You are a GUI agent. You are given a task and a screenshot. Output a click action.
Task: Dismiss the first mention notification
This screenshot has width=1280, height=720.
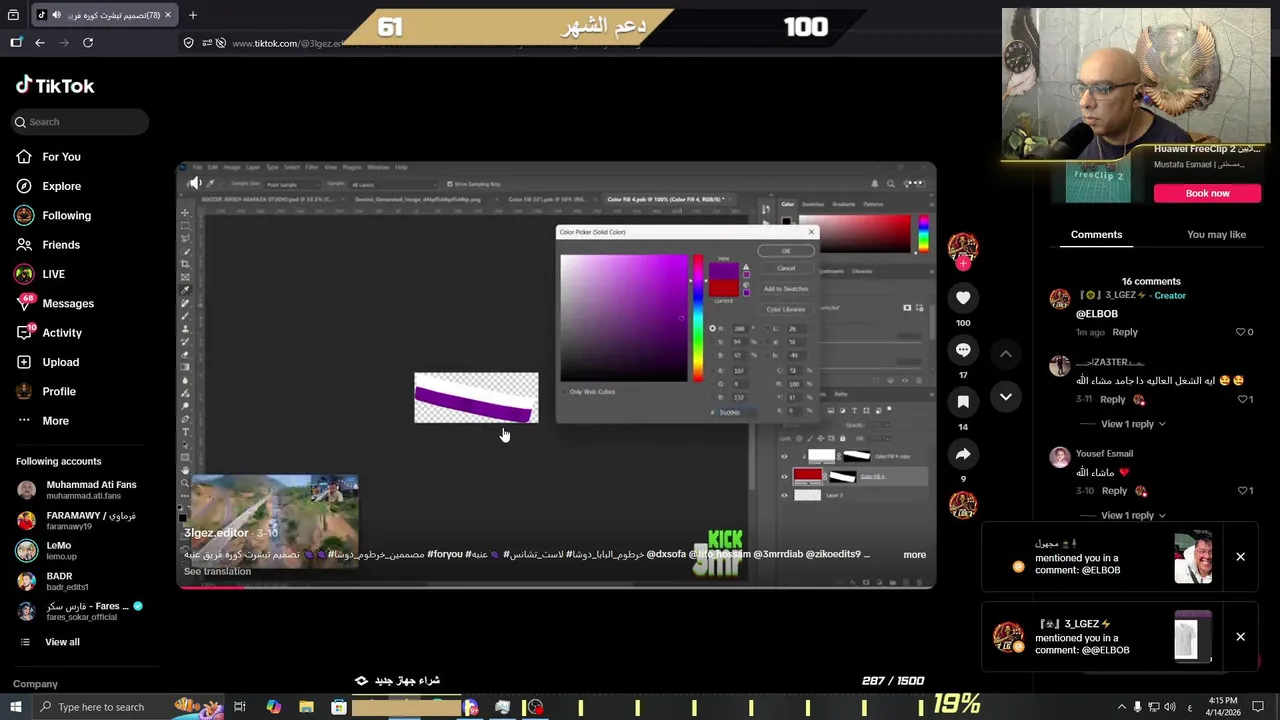click(1240, 557)
